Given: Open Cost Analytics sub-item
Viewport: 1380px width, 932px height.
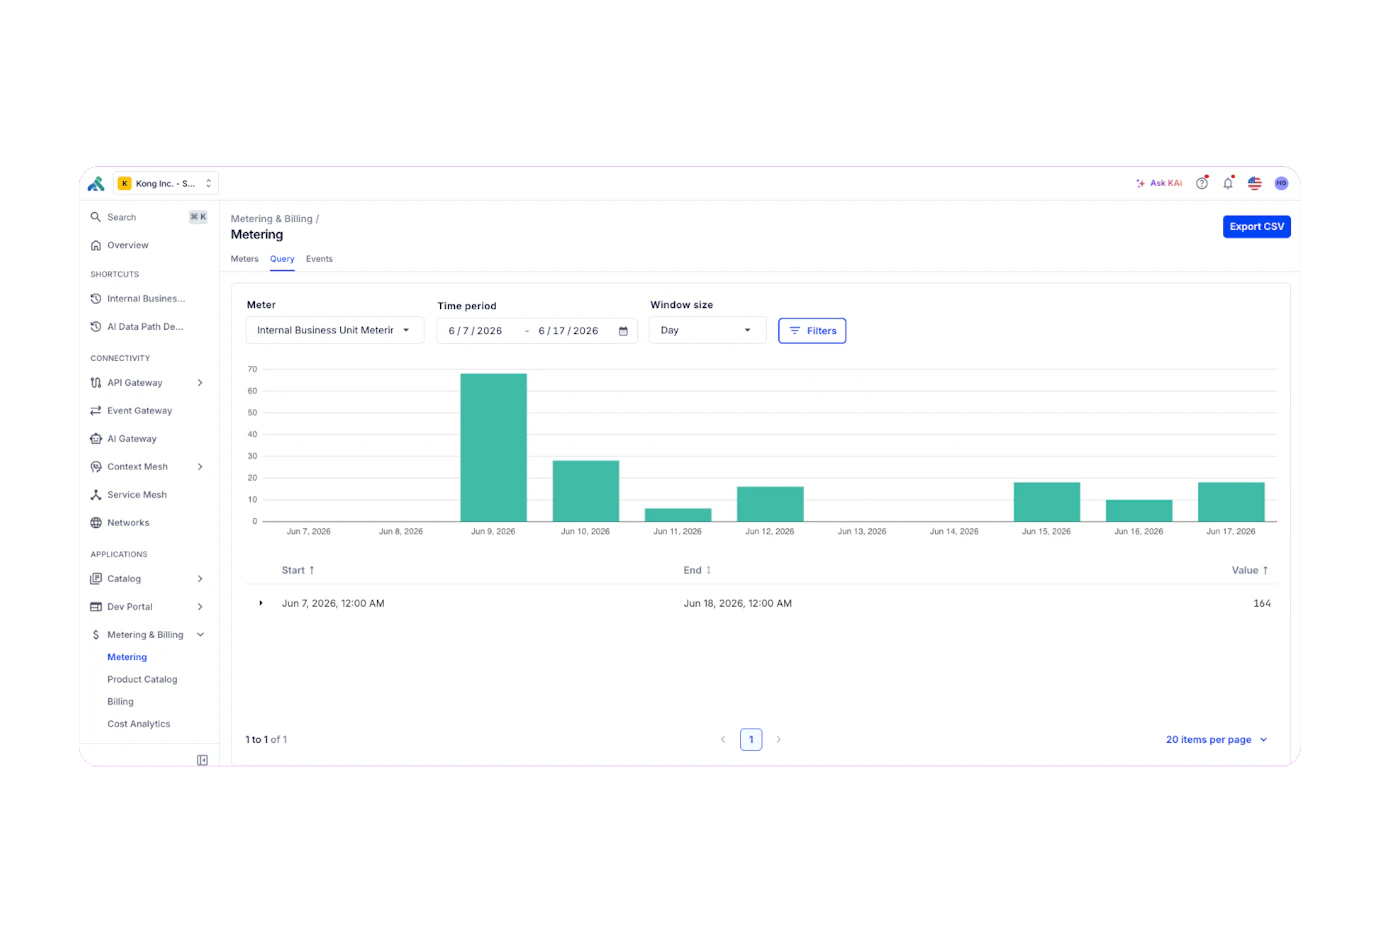Looking at the screenshot, I should coord(139,724).
